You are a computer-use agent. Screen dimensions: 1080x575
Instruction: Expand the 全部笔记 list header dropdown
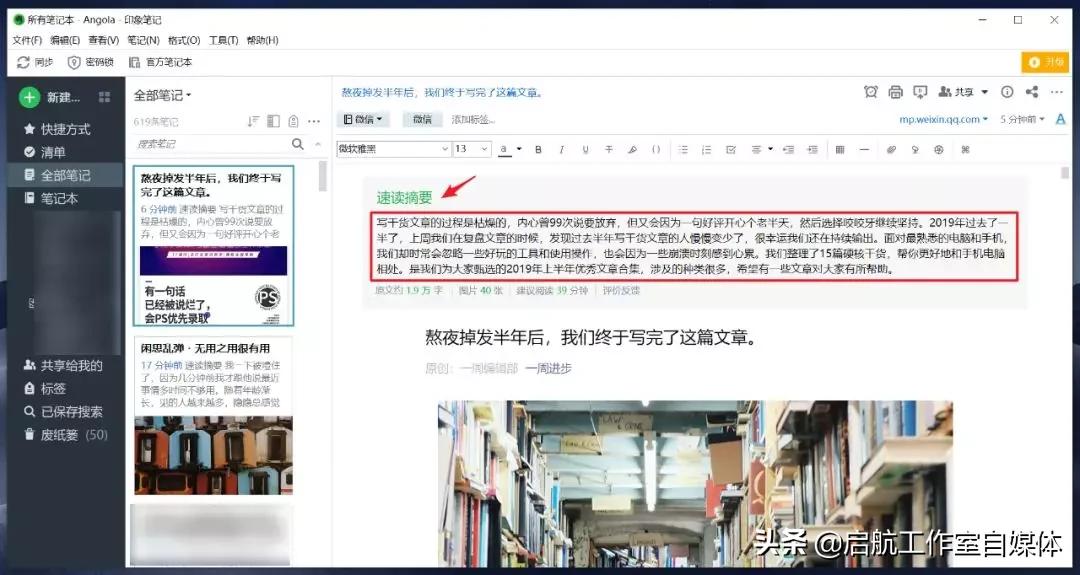click(163, 95)
